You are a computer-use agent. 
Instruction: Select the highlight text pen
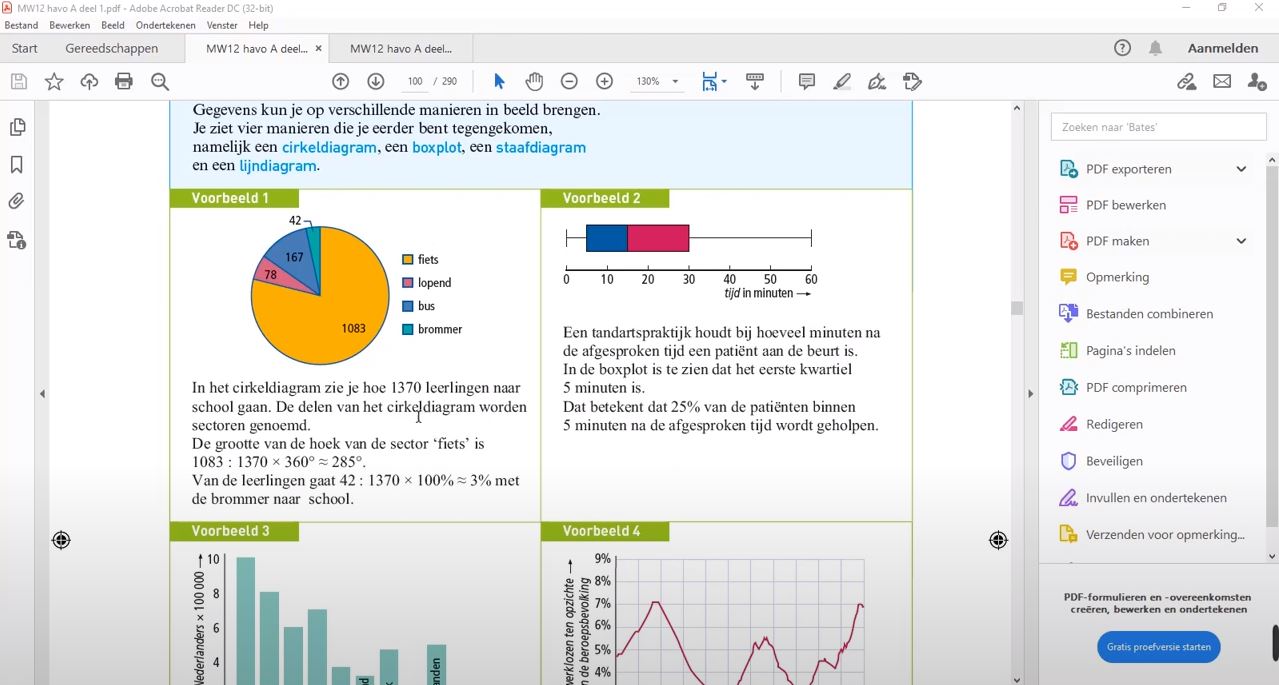pos(842,82)
